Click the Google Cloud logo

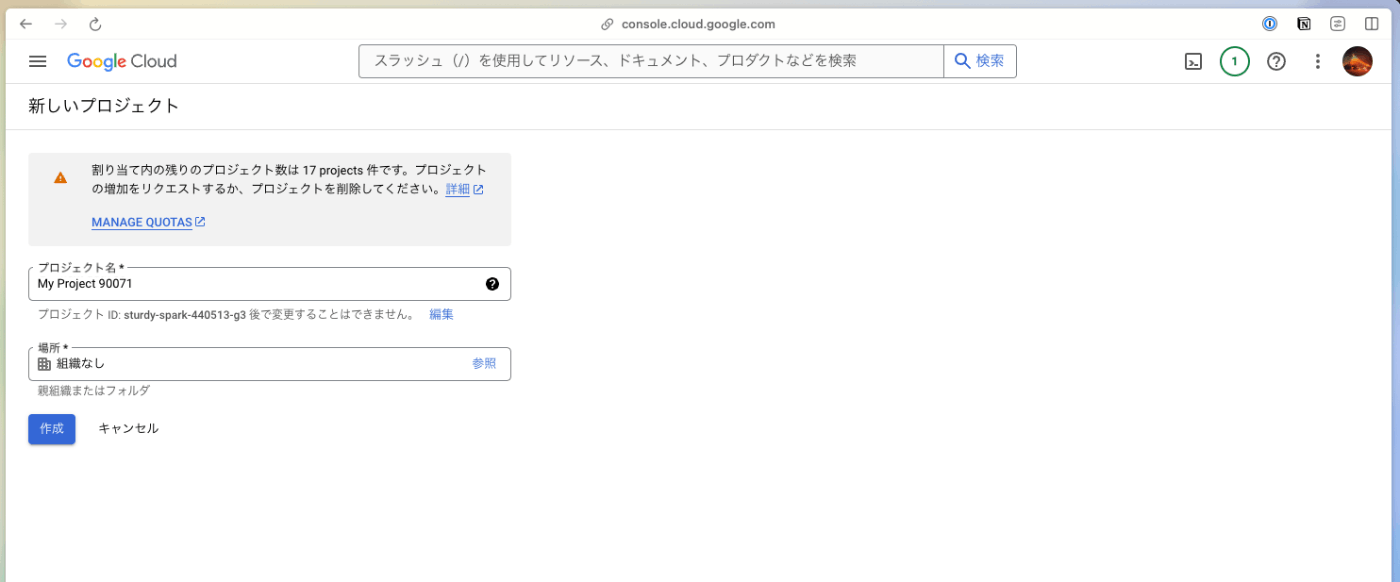pyautogui.click(x=122, y=61)
